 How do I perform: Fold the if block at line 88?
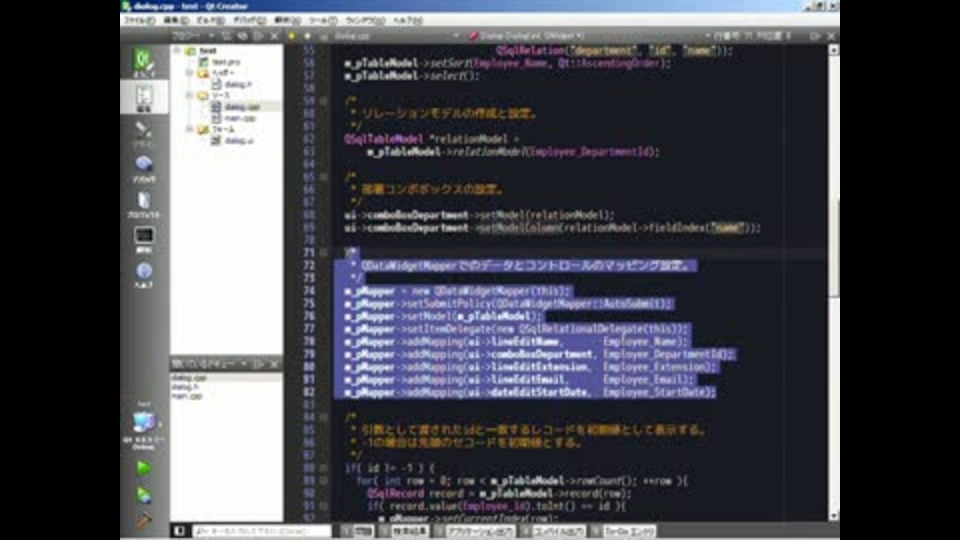coord(324,468)
